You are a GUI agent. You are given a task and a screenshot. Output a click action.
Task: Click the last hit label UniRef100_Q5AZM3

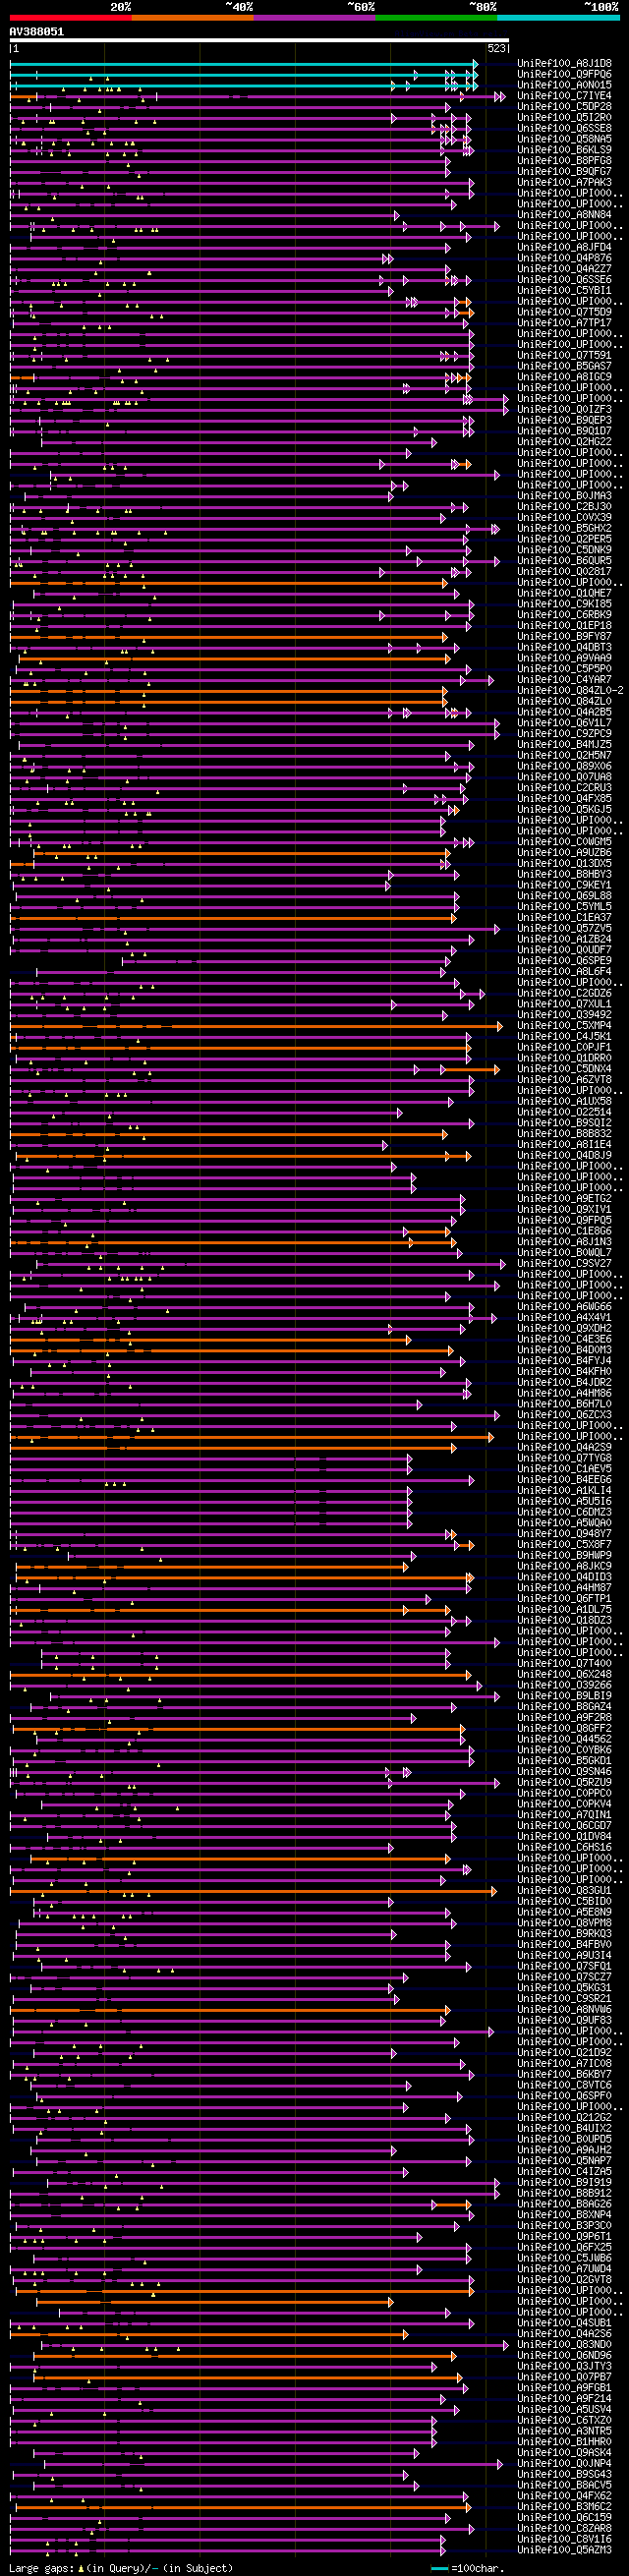(x=564, y=2549)
